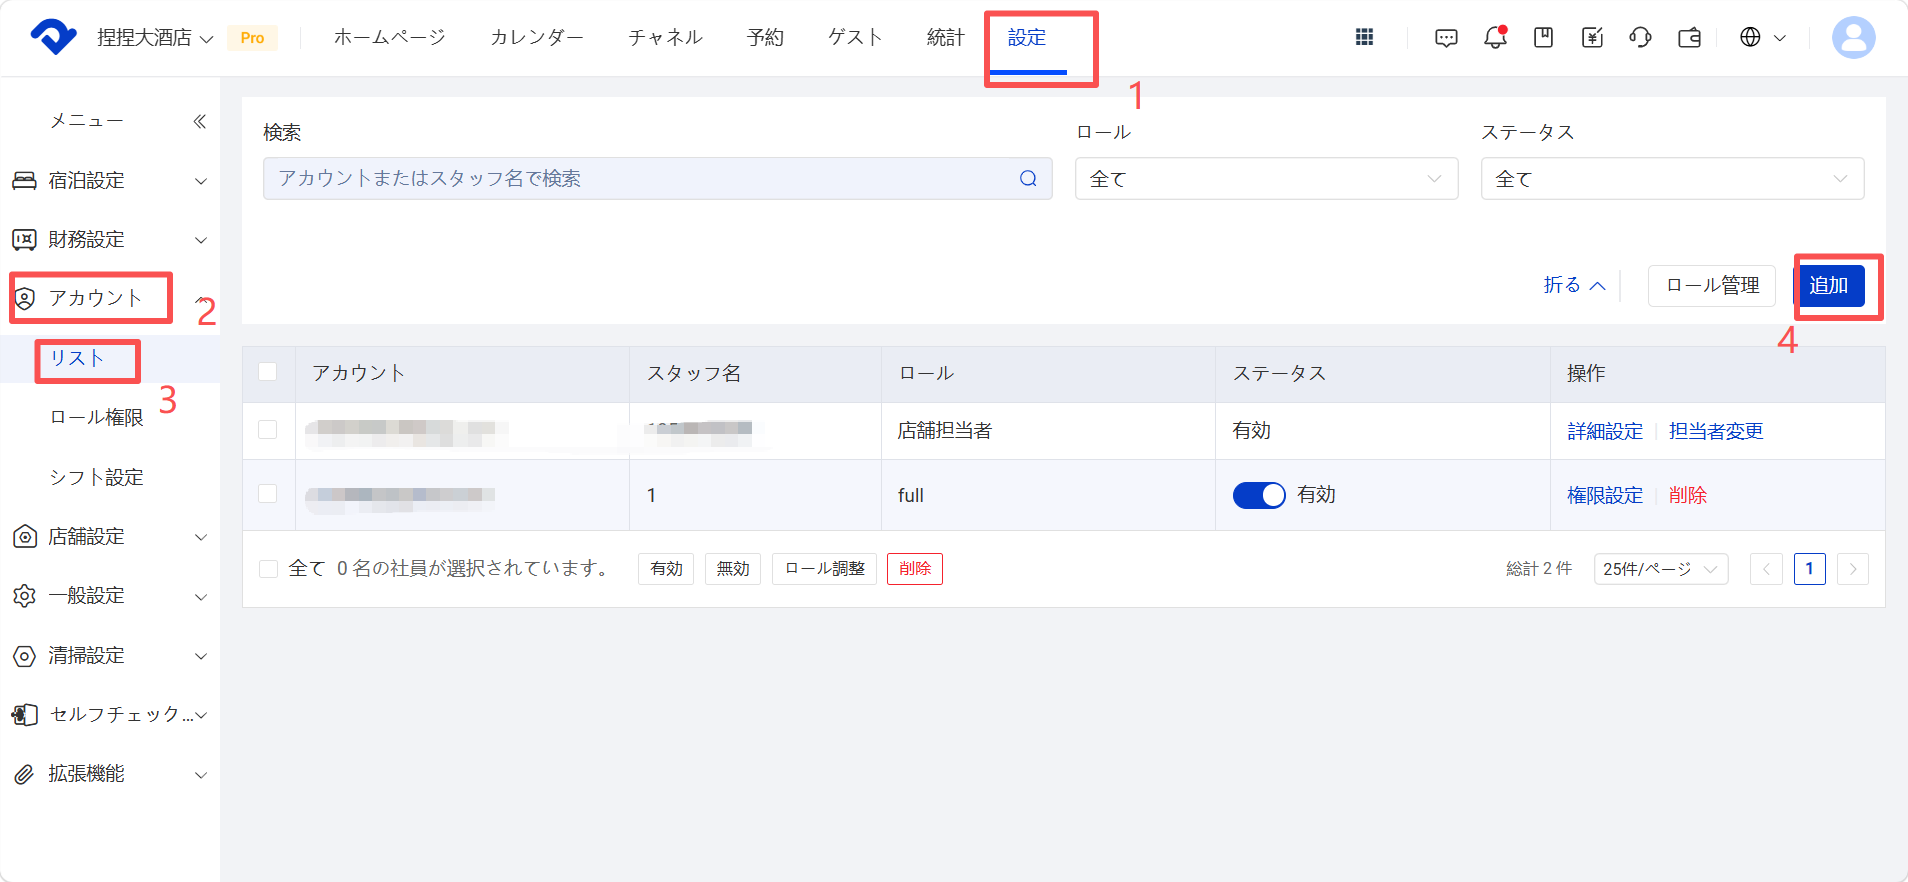The image size is (1908, 882).
Task: Select ロール権限 in the sidebar
Action: pos(97,418)
